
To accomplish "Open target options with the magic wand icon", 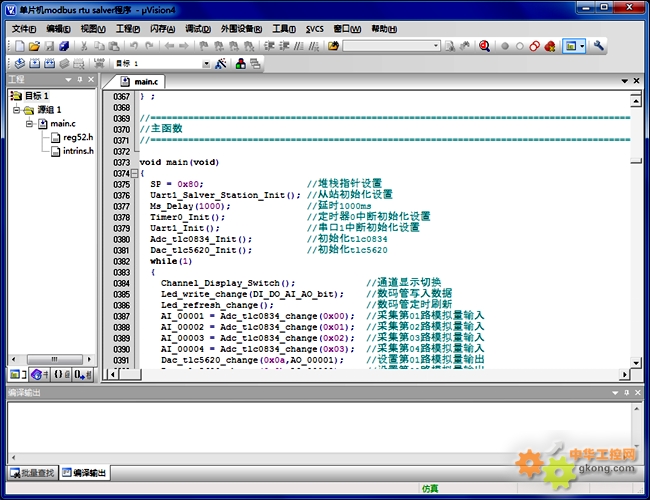I will (x=221, y=63).
